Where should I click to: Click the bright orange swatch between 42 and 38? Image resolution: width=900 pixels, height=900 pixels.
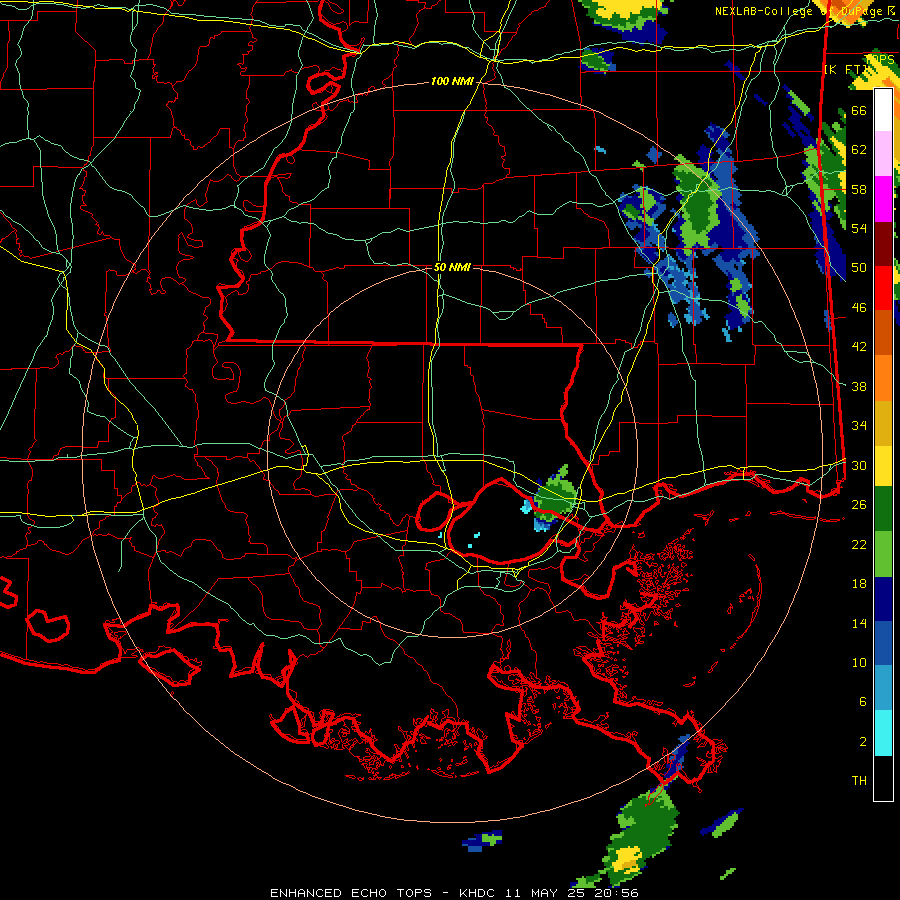tap(883, 378)
